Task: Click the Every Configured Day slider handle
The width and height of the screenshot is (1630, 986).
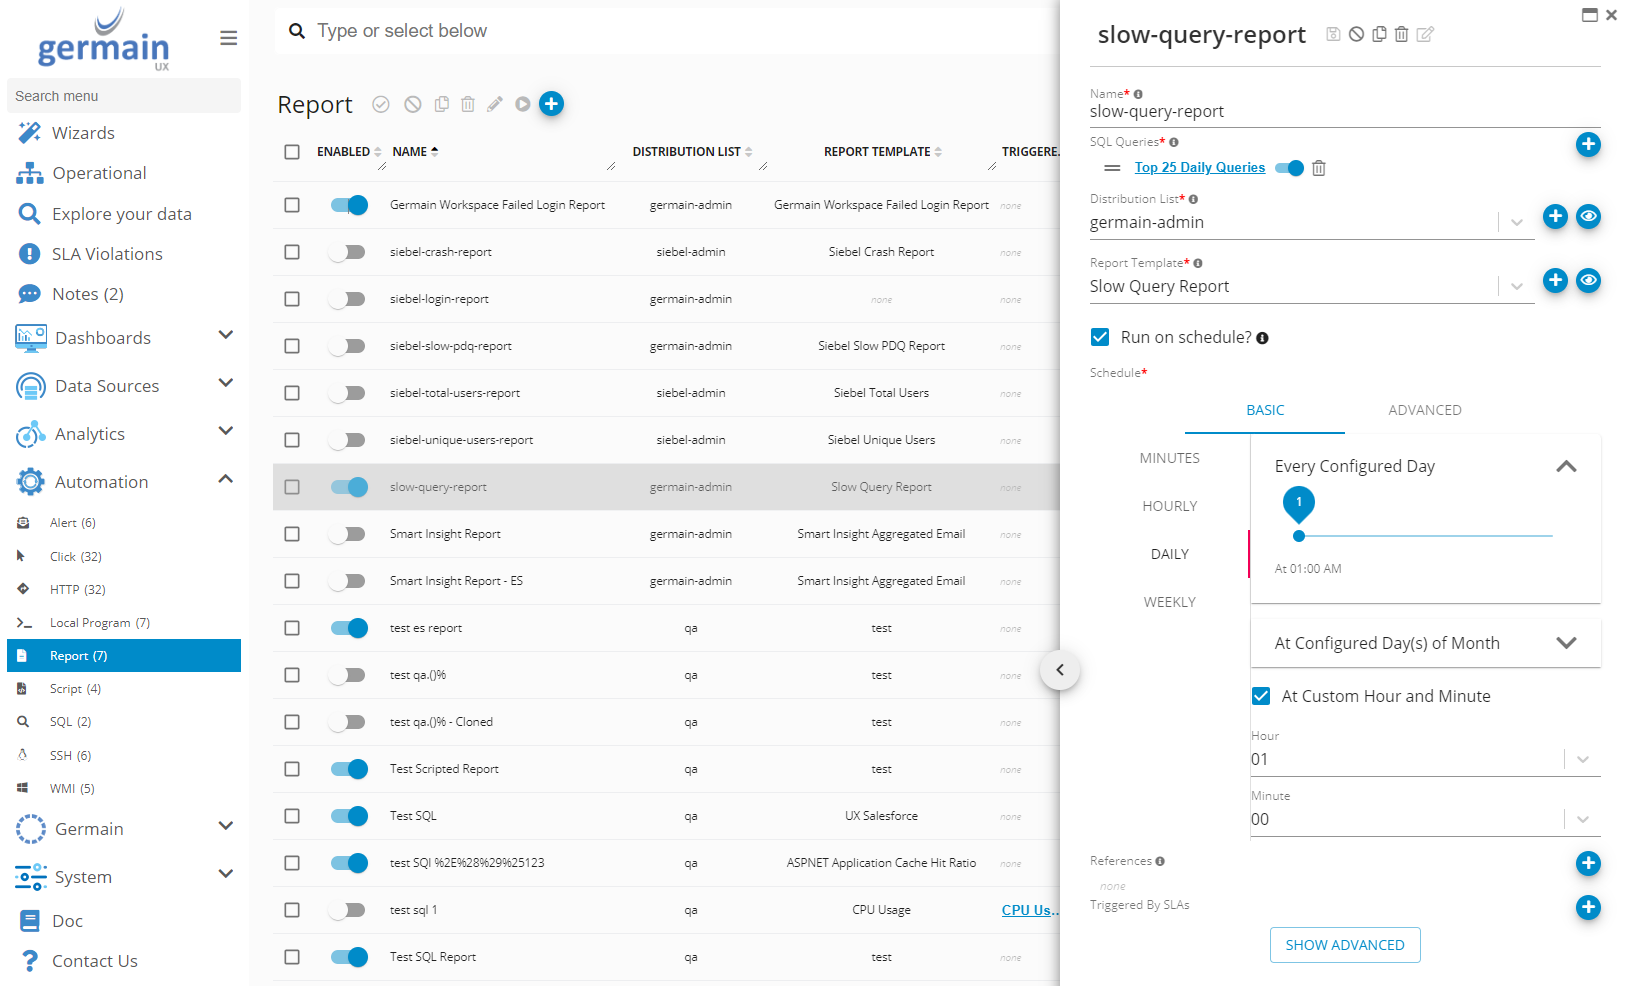Action: (x=1299, y=536)
